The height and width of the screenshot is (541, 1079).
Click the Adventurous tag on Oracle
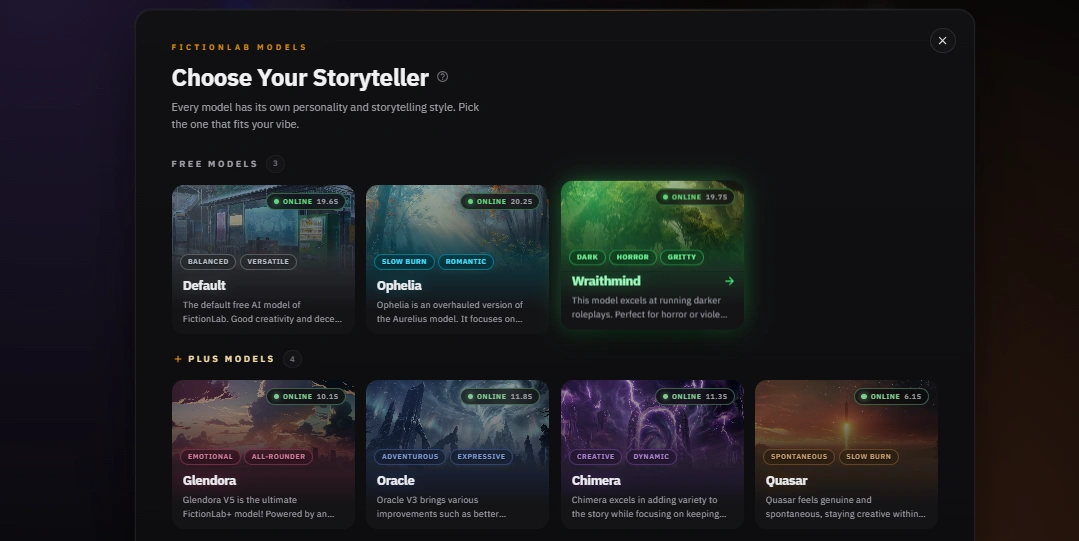point(409,456)
